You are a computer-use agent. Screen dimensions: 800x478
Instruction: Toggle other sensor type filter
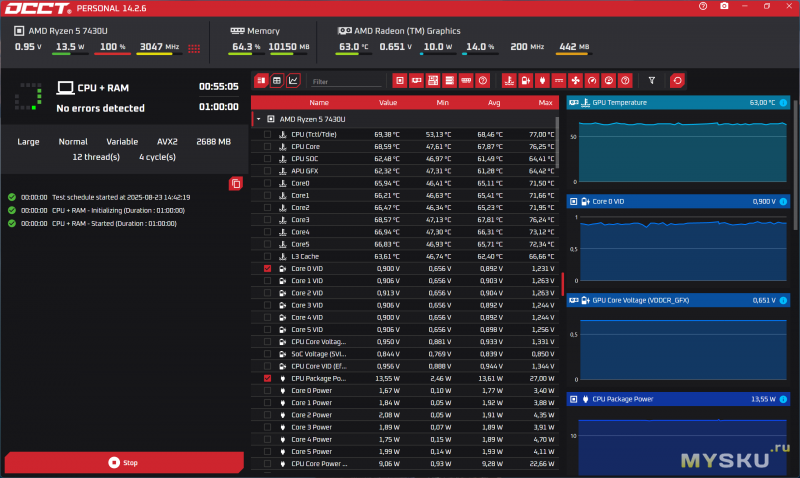[625, 81]
